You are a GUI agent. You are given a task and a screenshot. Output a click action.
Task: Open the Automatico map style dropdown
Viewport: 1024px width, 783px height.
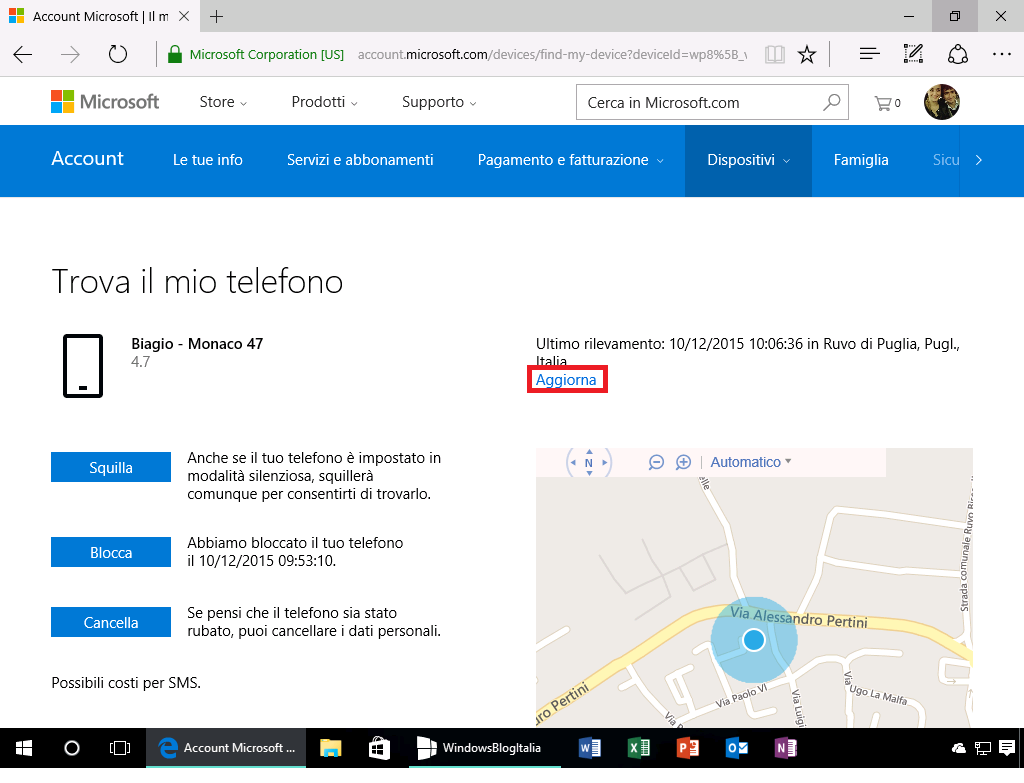pyautogui.click(x=751, y=462)
